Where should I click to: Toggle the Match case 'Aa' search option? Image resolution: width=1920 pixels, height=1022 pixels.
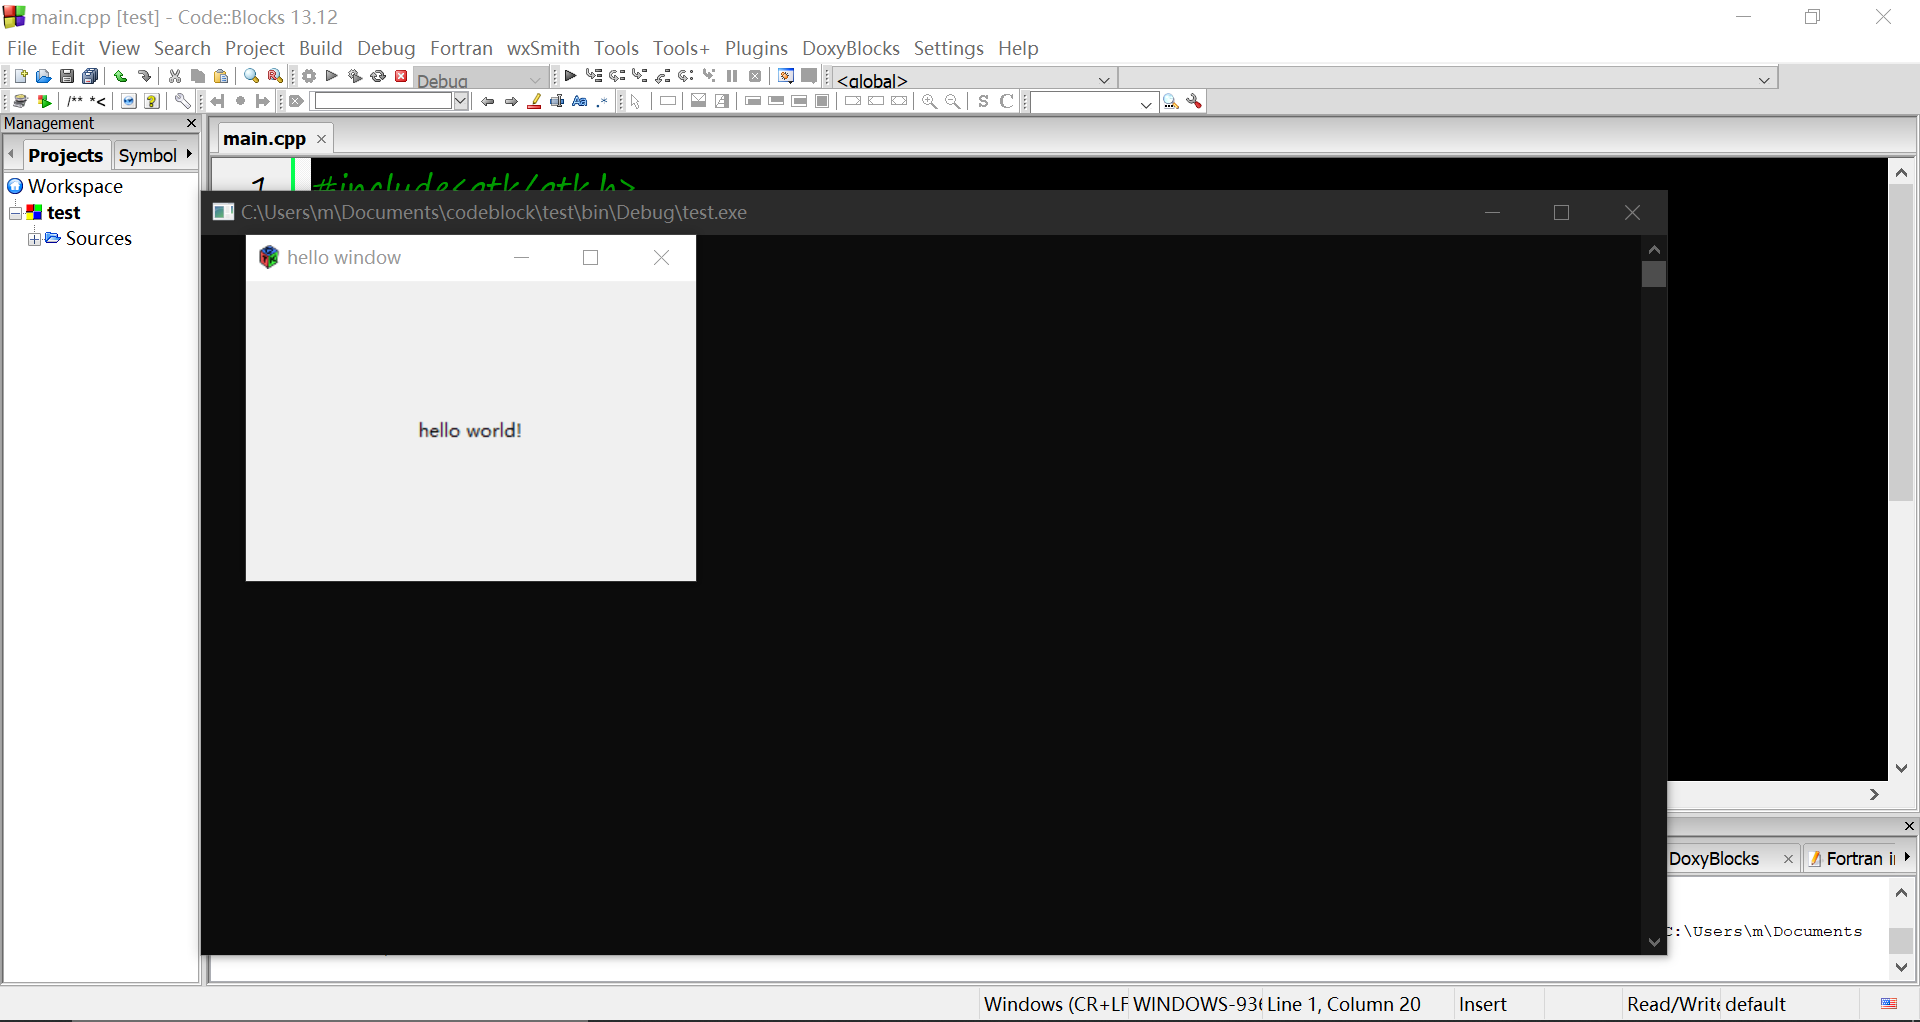(x=580, y=101)
